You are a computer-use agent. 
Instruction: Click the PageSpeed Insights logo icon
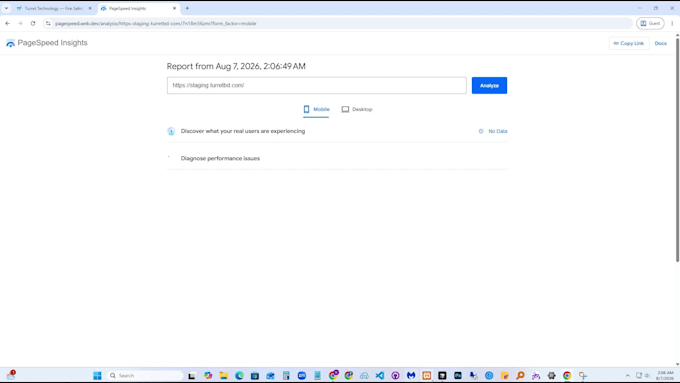10,43
